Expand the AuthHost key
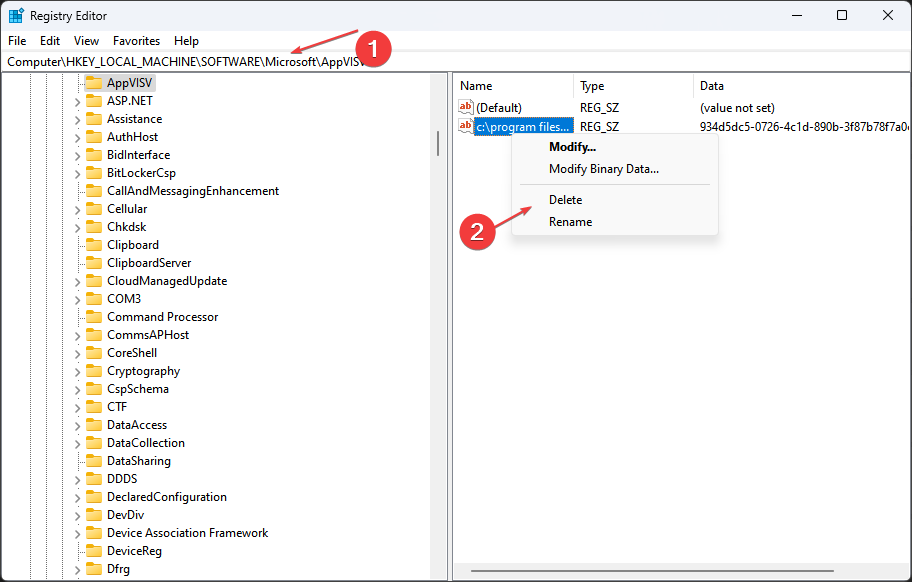 [77, 138]
